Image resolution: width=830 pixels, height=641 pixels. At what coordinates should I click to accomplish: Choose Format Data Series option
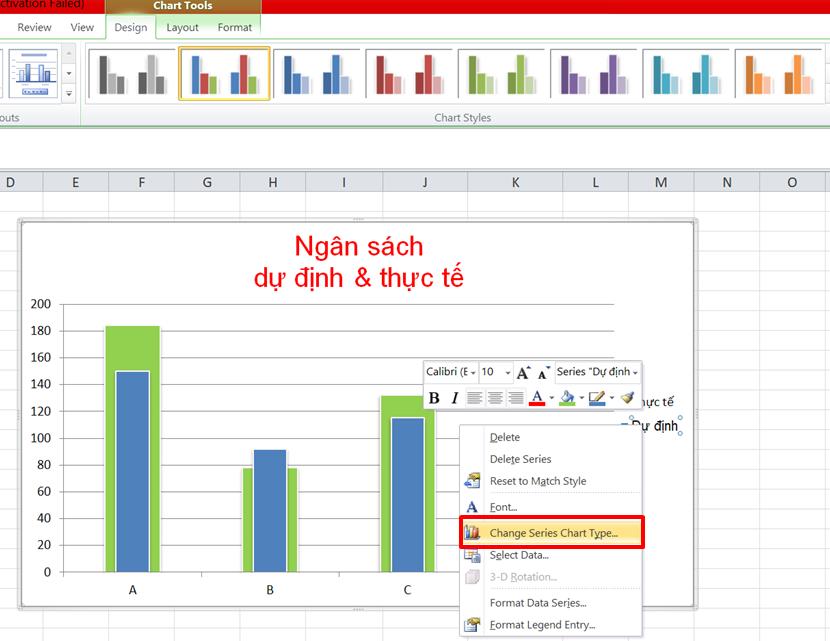coord(551,603)
